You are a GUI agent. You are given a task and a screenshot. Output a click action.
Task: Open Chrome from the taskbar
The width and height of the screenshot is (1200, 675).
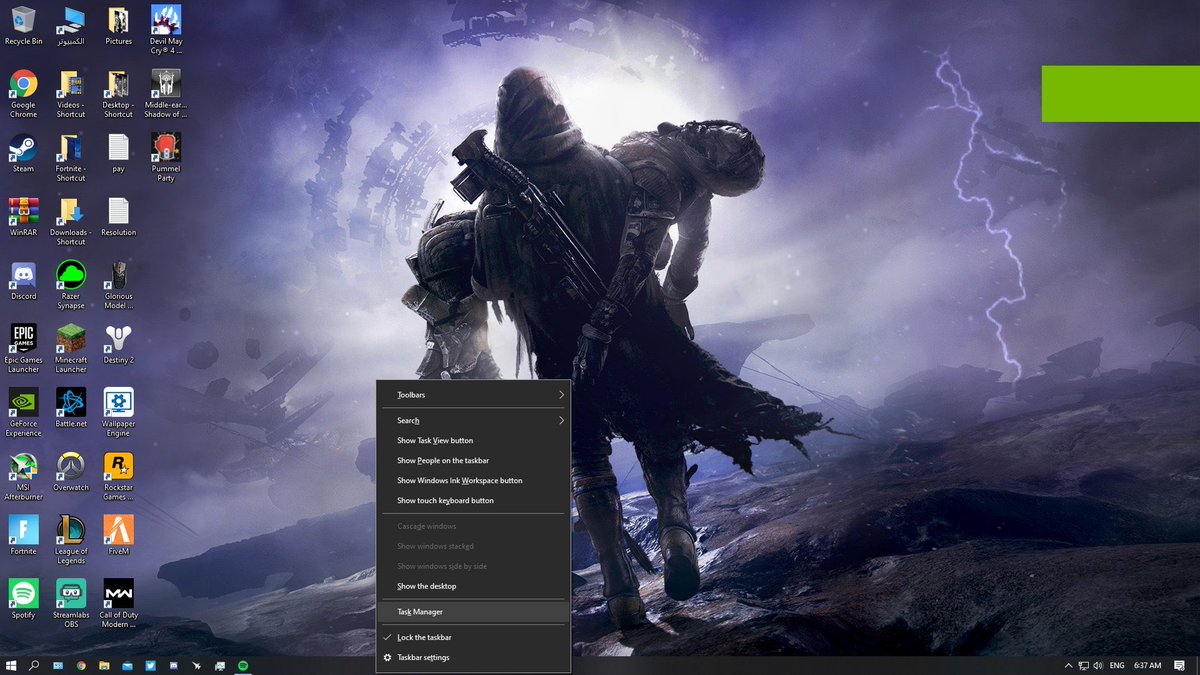coord(81,665)
